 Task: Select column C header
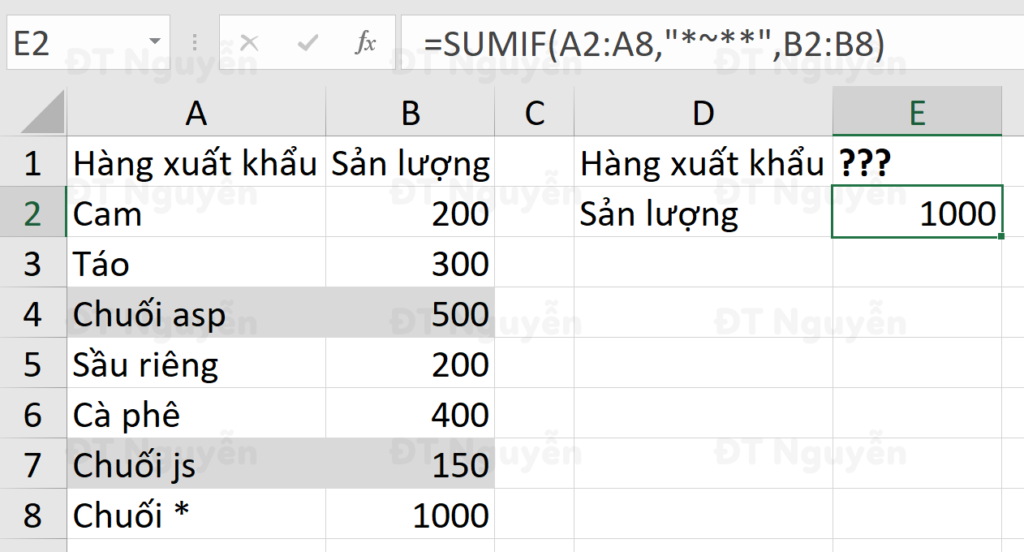point(534,114)
